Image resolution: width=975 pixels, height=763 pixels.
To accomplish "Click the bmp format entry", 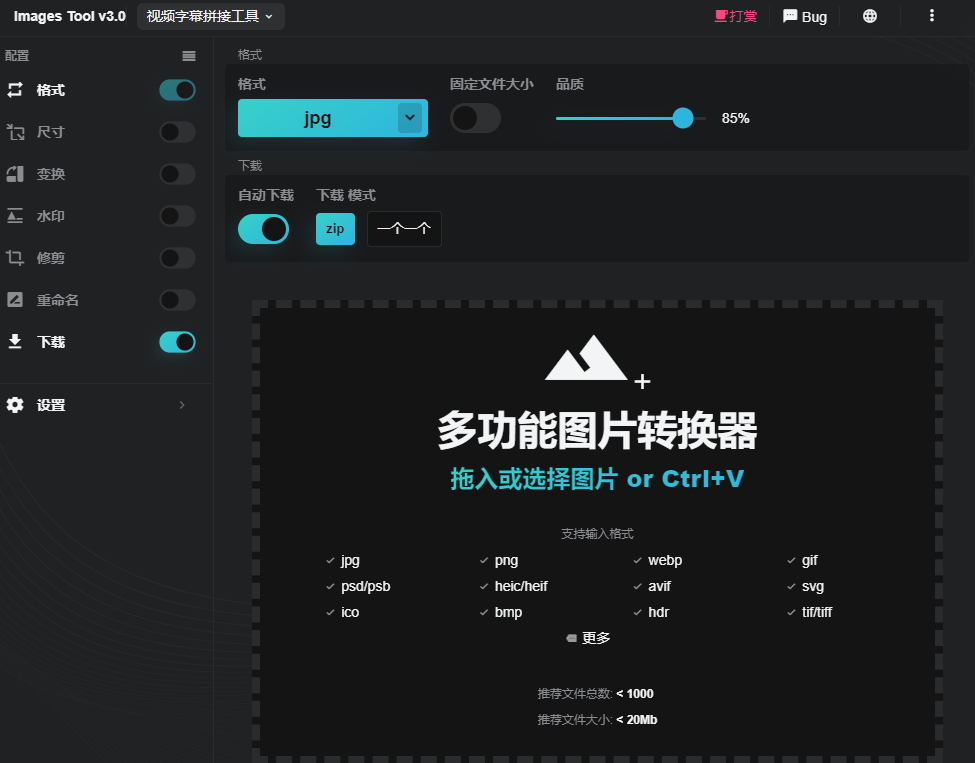I will point(508,612).
